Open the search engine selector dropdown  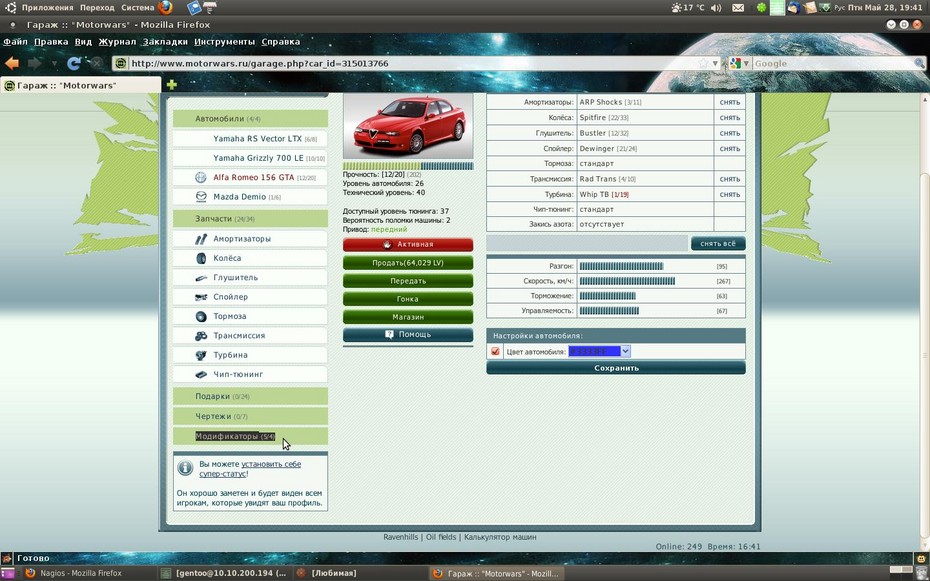point(738,63)
